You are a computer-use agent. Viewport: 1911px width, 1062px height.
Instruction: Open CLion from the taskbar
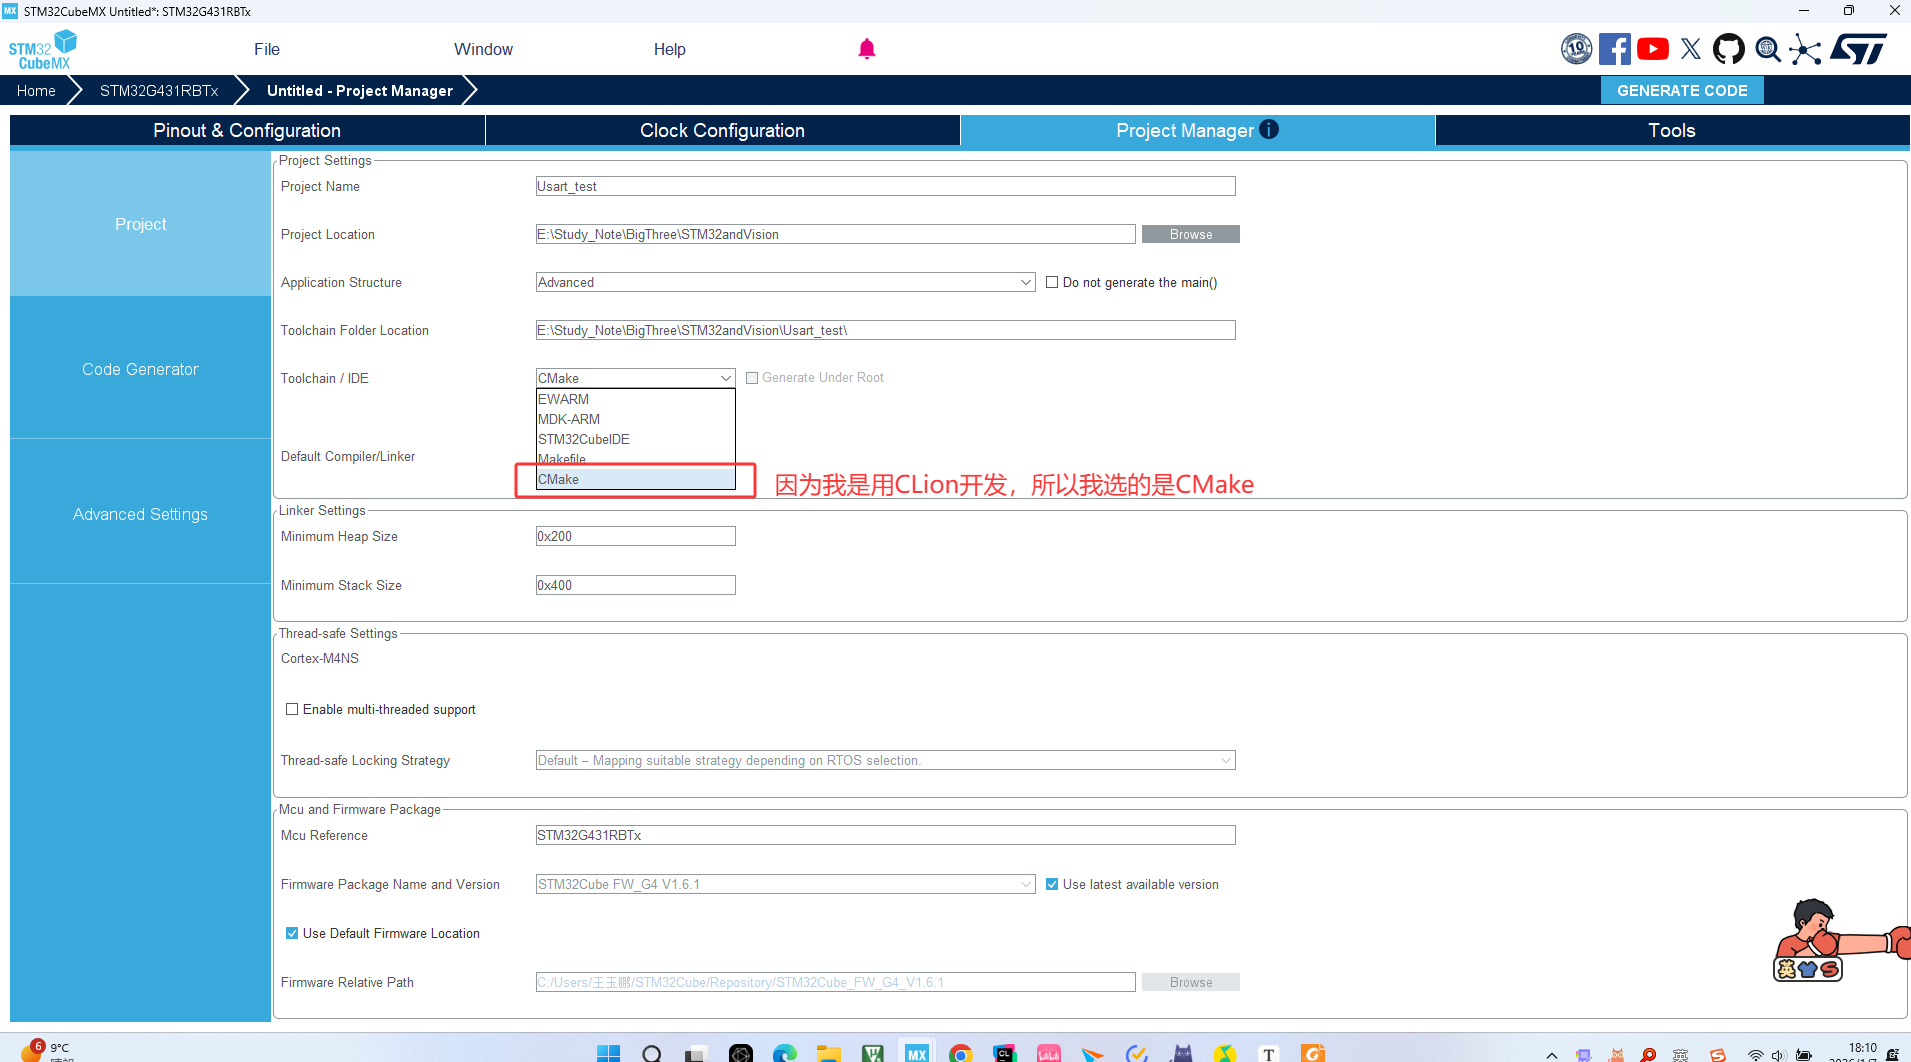(1005, 1053)
